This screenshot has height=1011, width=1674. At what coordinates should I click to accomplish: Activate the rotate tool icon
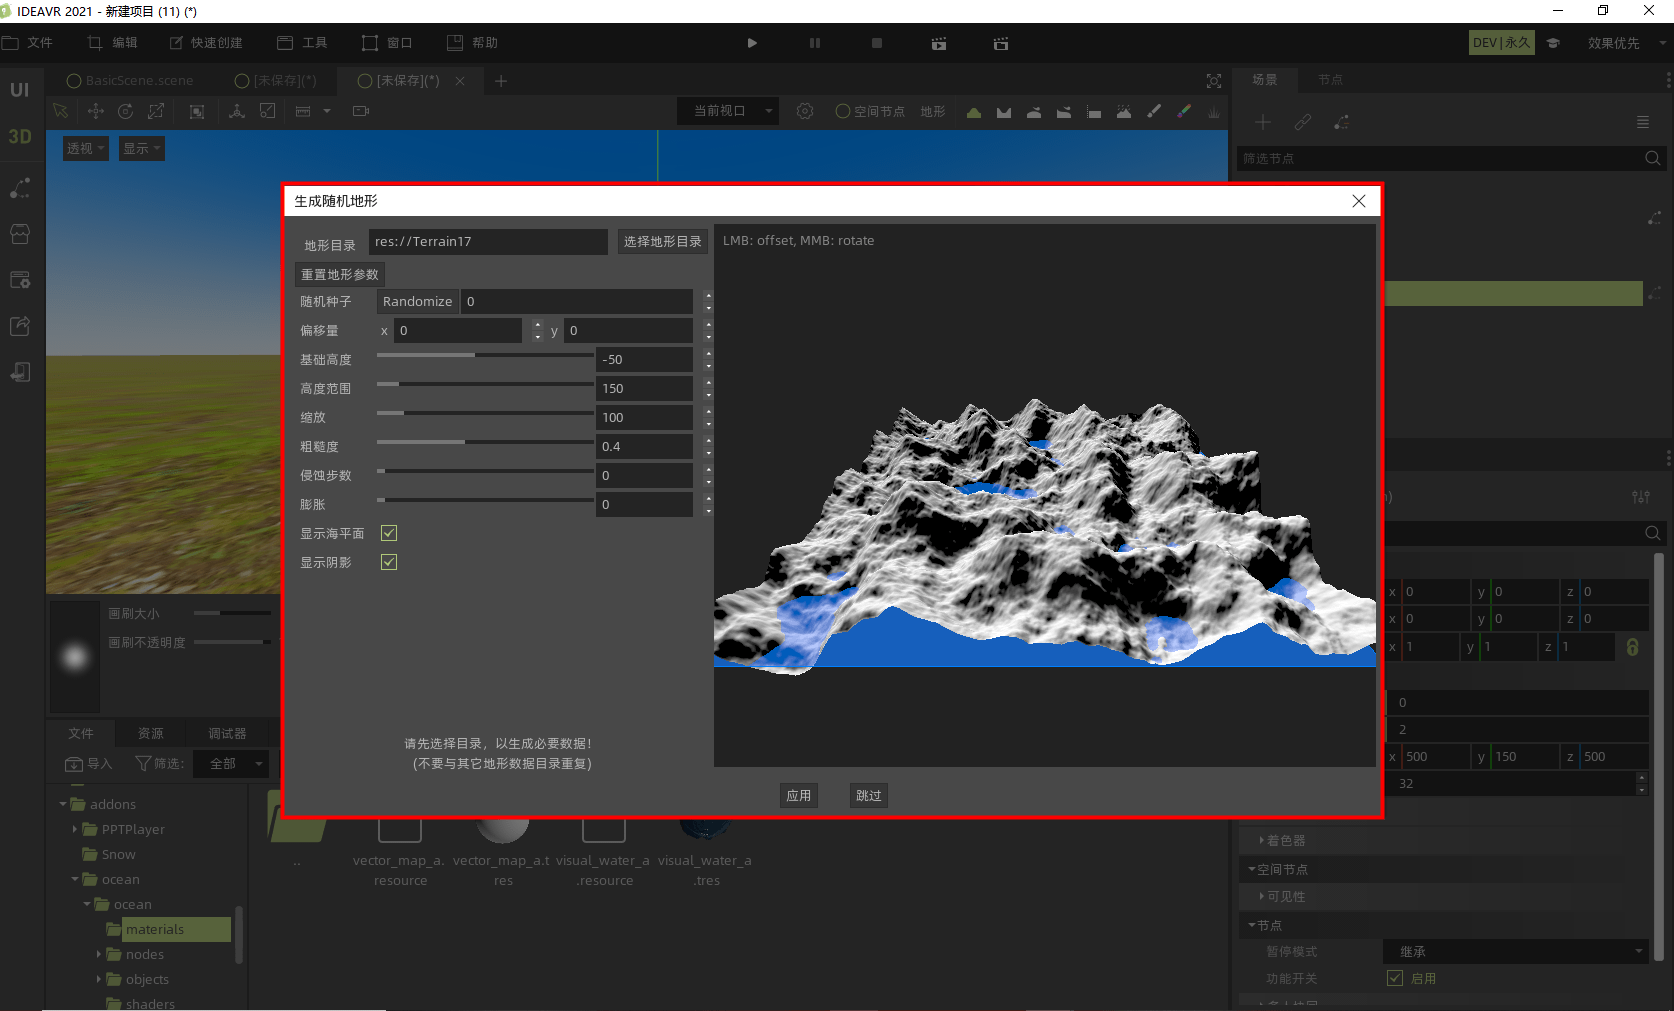click(125, 111)
